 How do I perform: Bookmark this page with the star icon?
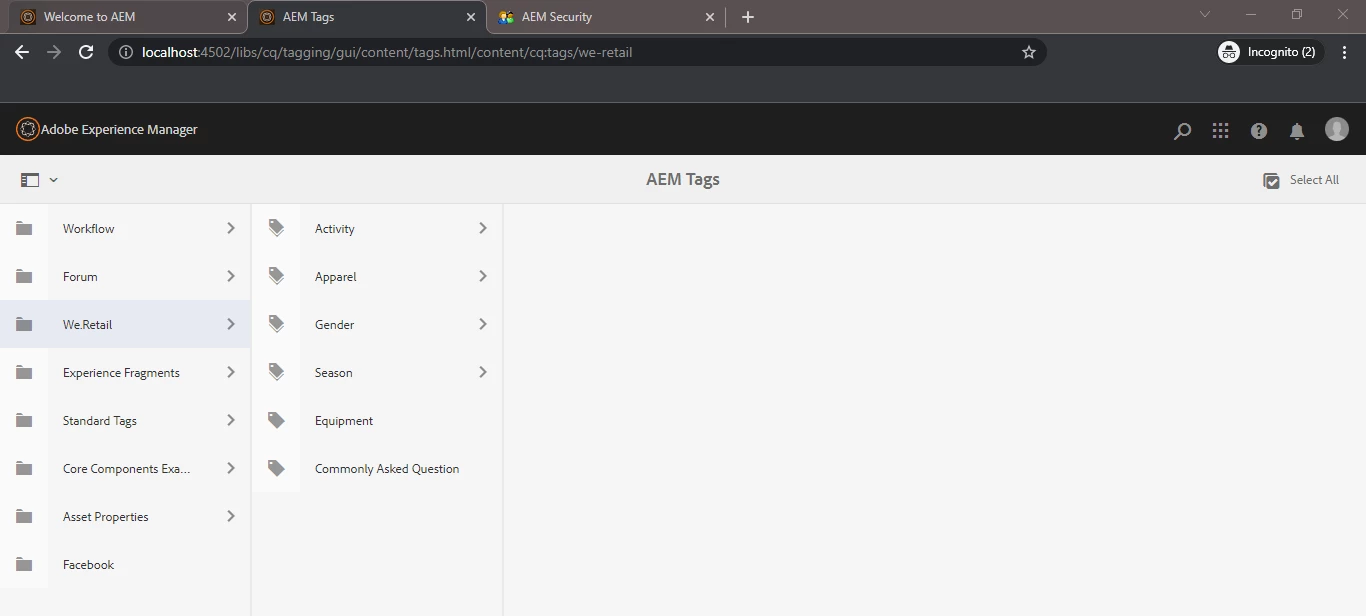(x=1028, y=52)
